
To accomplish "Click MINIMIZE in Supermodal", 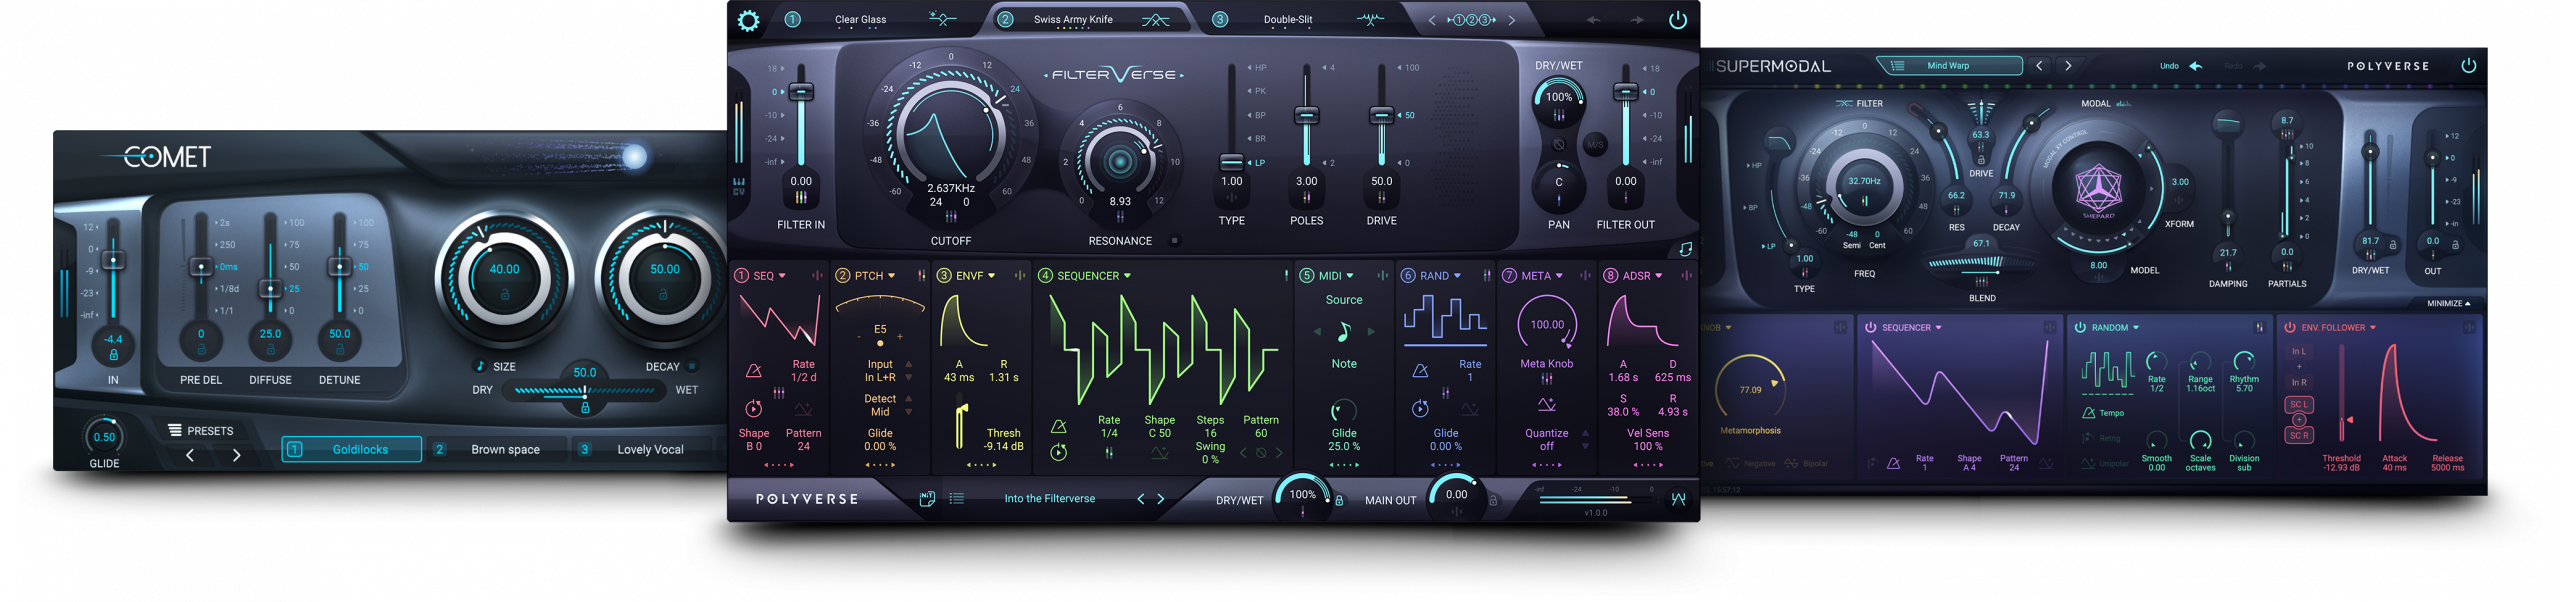I will pos(2448,303).
